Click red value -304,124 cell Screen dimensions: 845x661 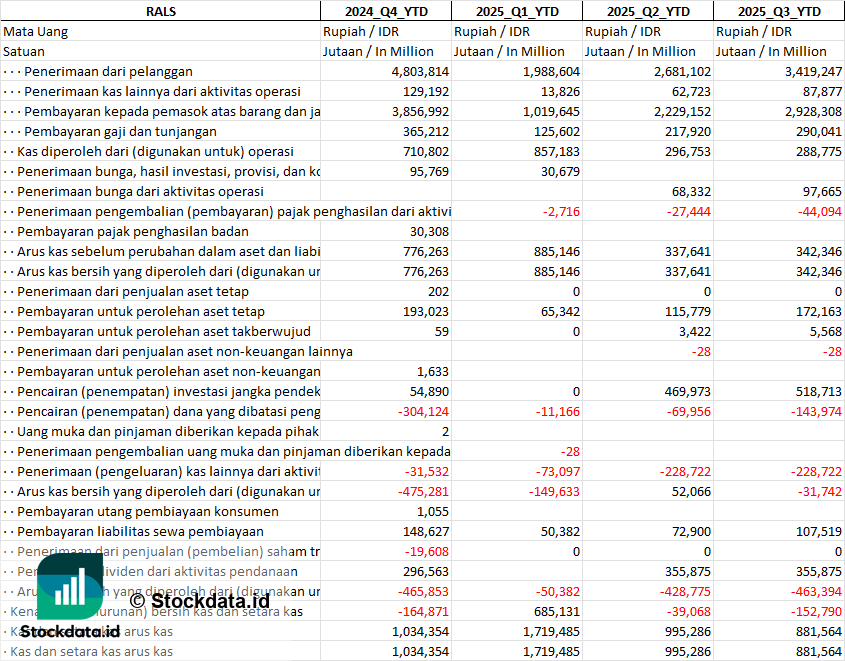coord(386,410)
